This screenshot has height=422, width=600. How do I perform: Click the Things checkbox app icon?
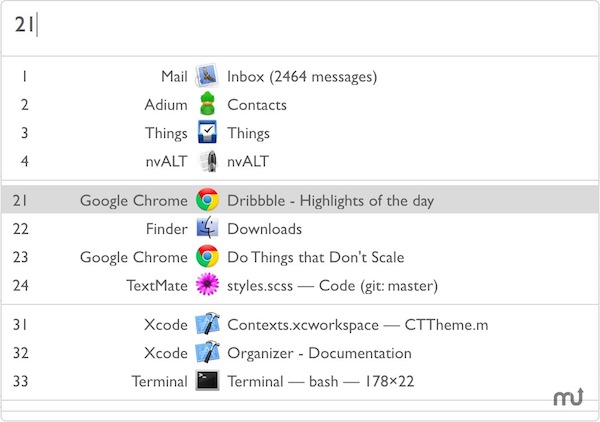[207, 132]
